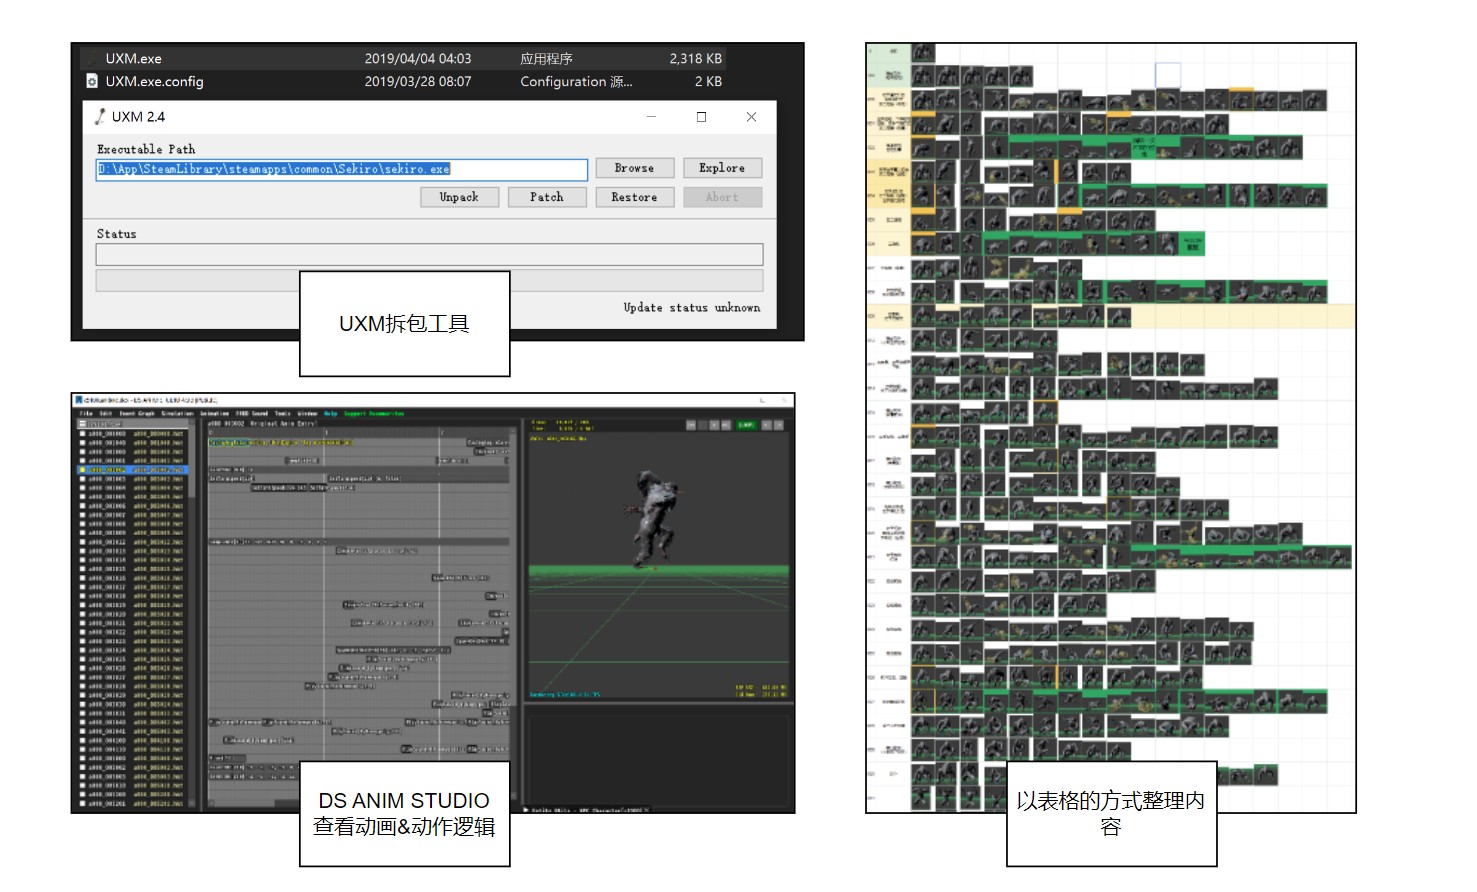The image size is (1477, 892).
Task: Open the Tools menu in DS Anim Studio
Action: [283, 413]
